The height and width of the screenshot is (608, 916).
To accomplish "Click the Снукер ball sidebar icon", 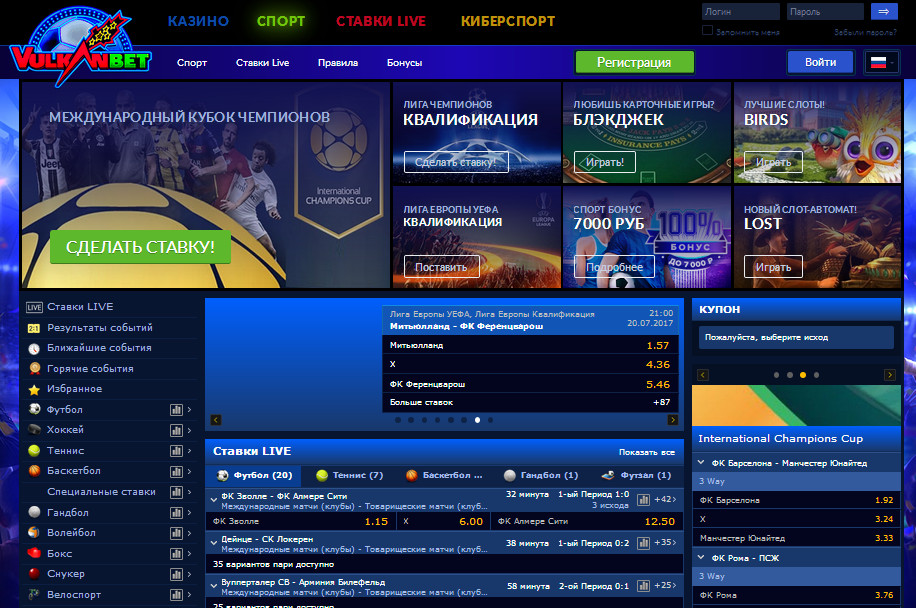I will (x=34, y=574).
